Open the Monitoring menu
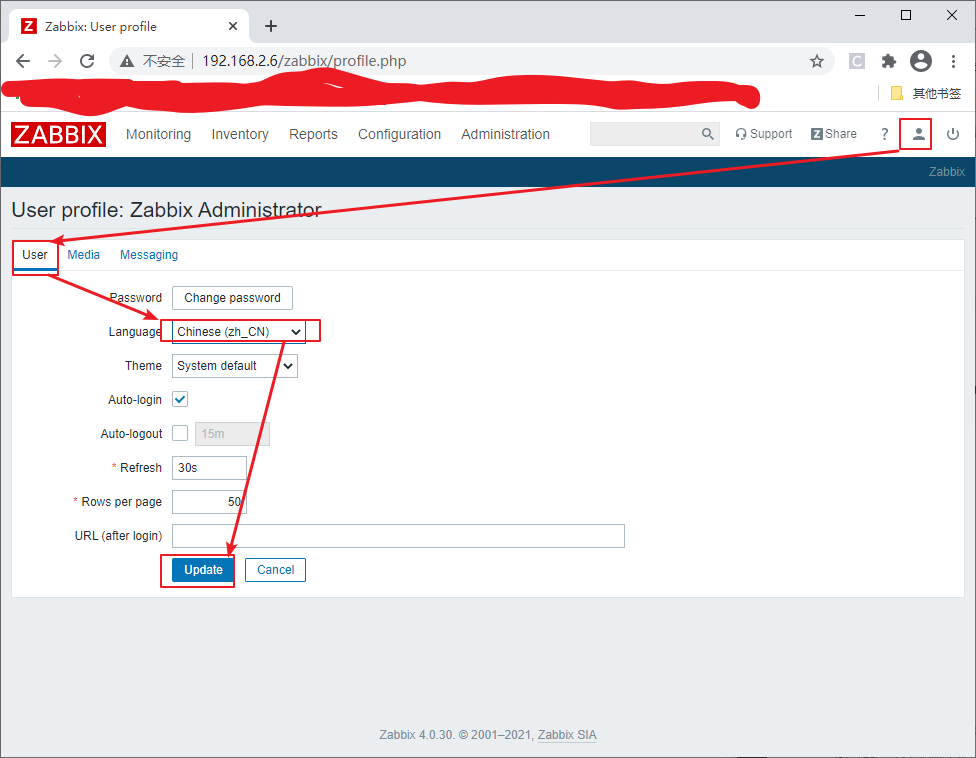Viewport: 976px width, 758px height. (x=158, y=134)
